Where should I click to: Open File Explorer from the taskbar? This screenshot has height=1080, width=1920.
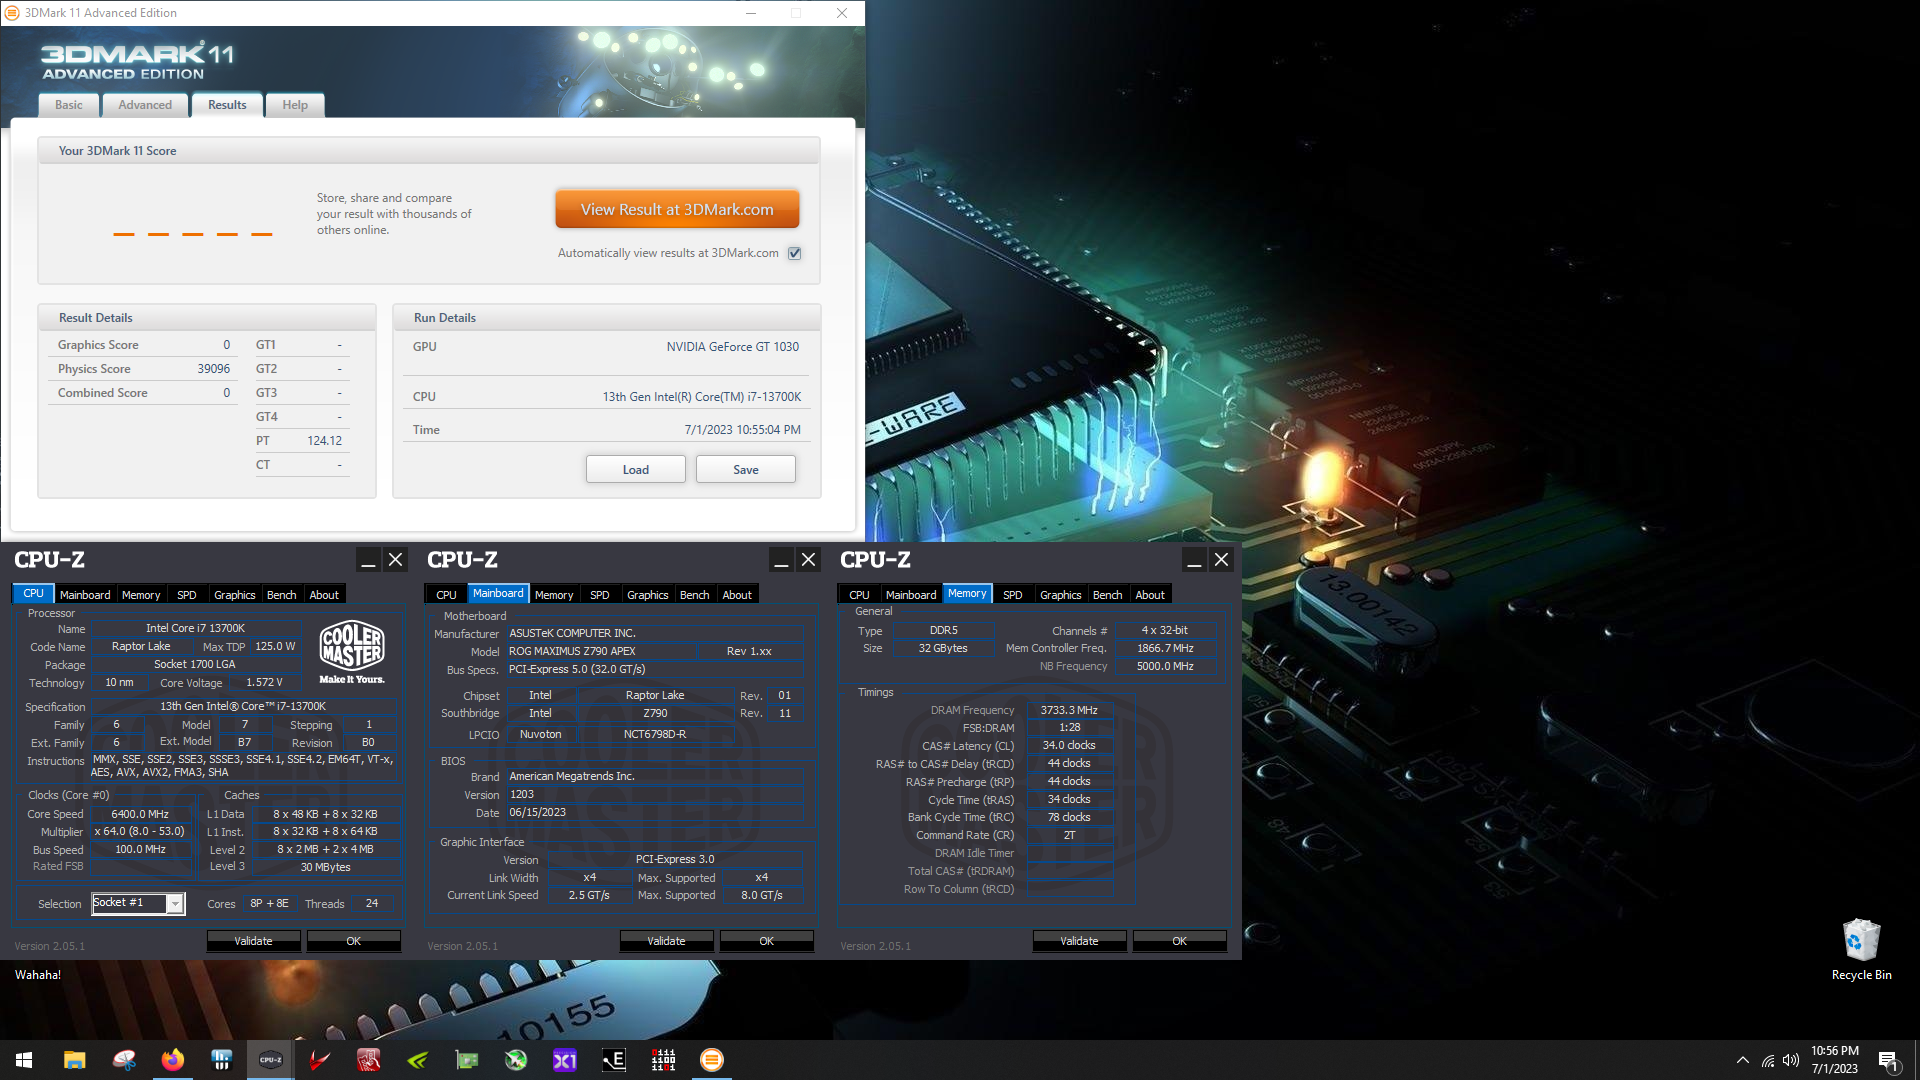[x=74, y=1060]
